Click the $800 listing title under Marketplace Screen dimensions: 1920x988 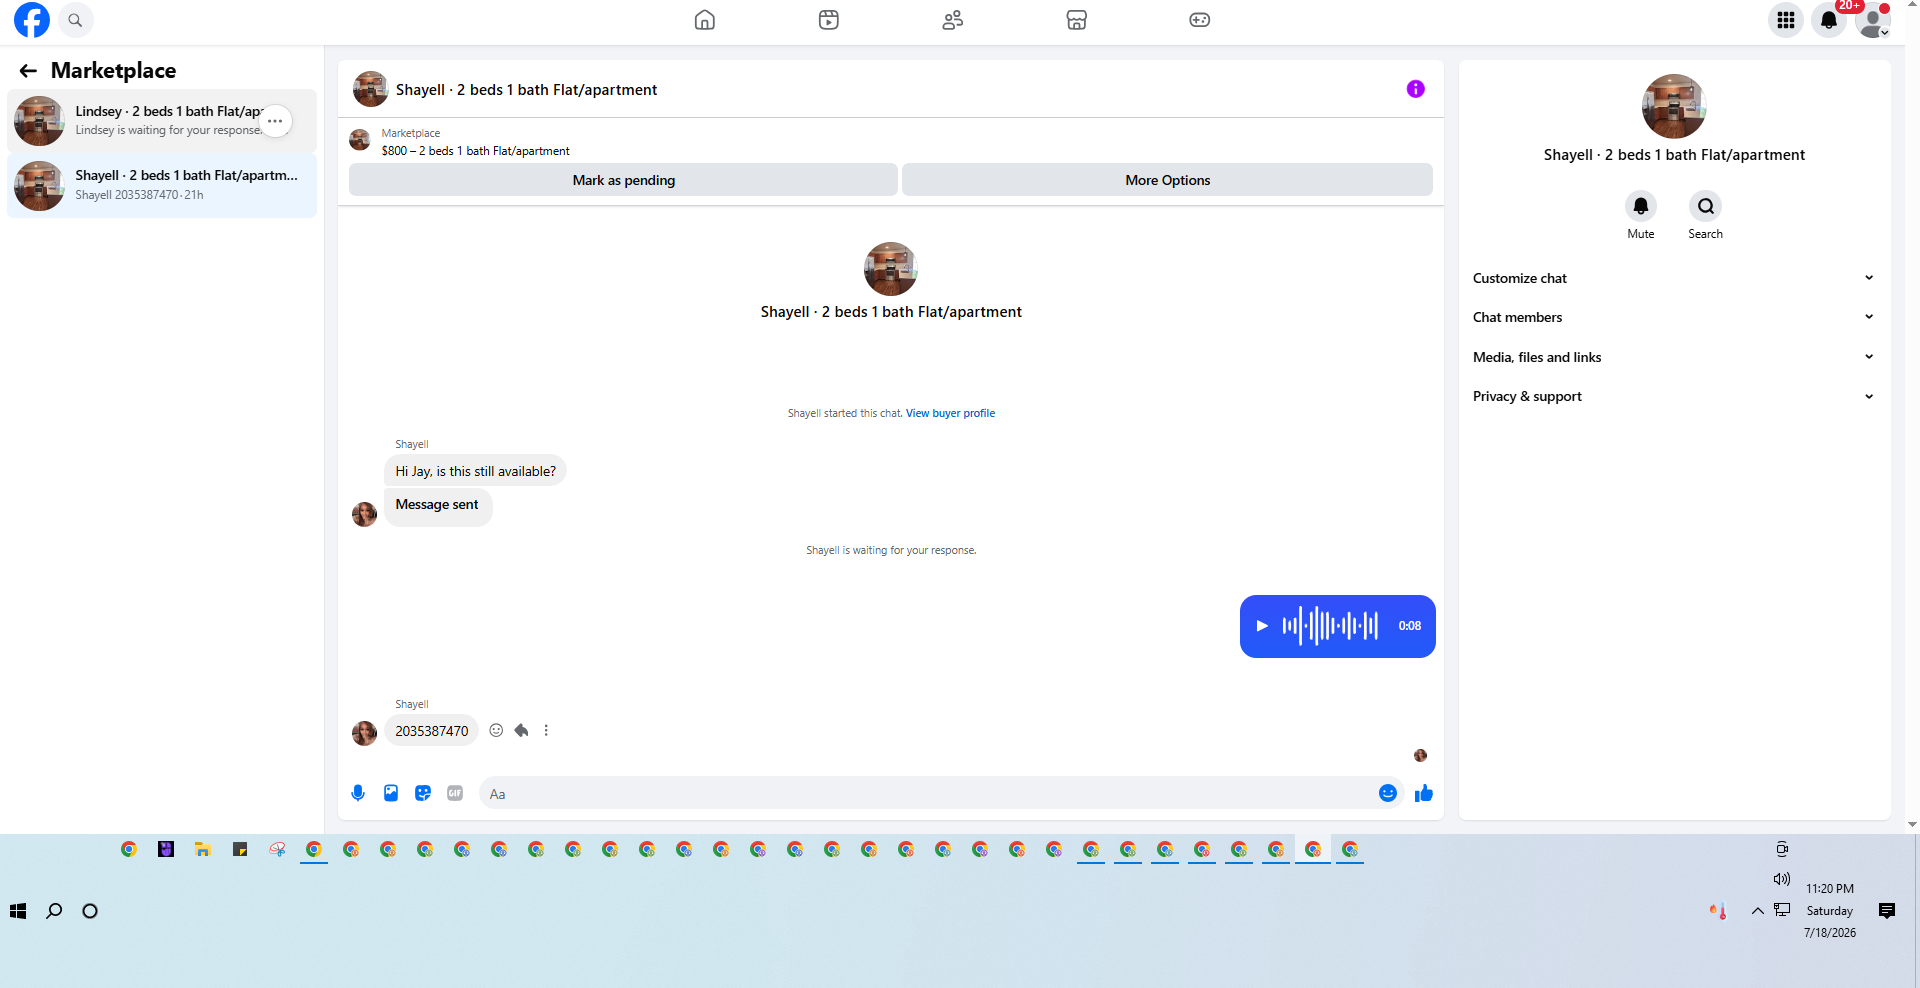coord(475,151)
